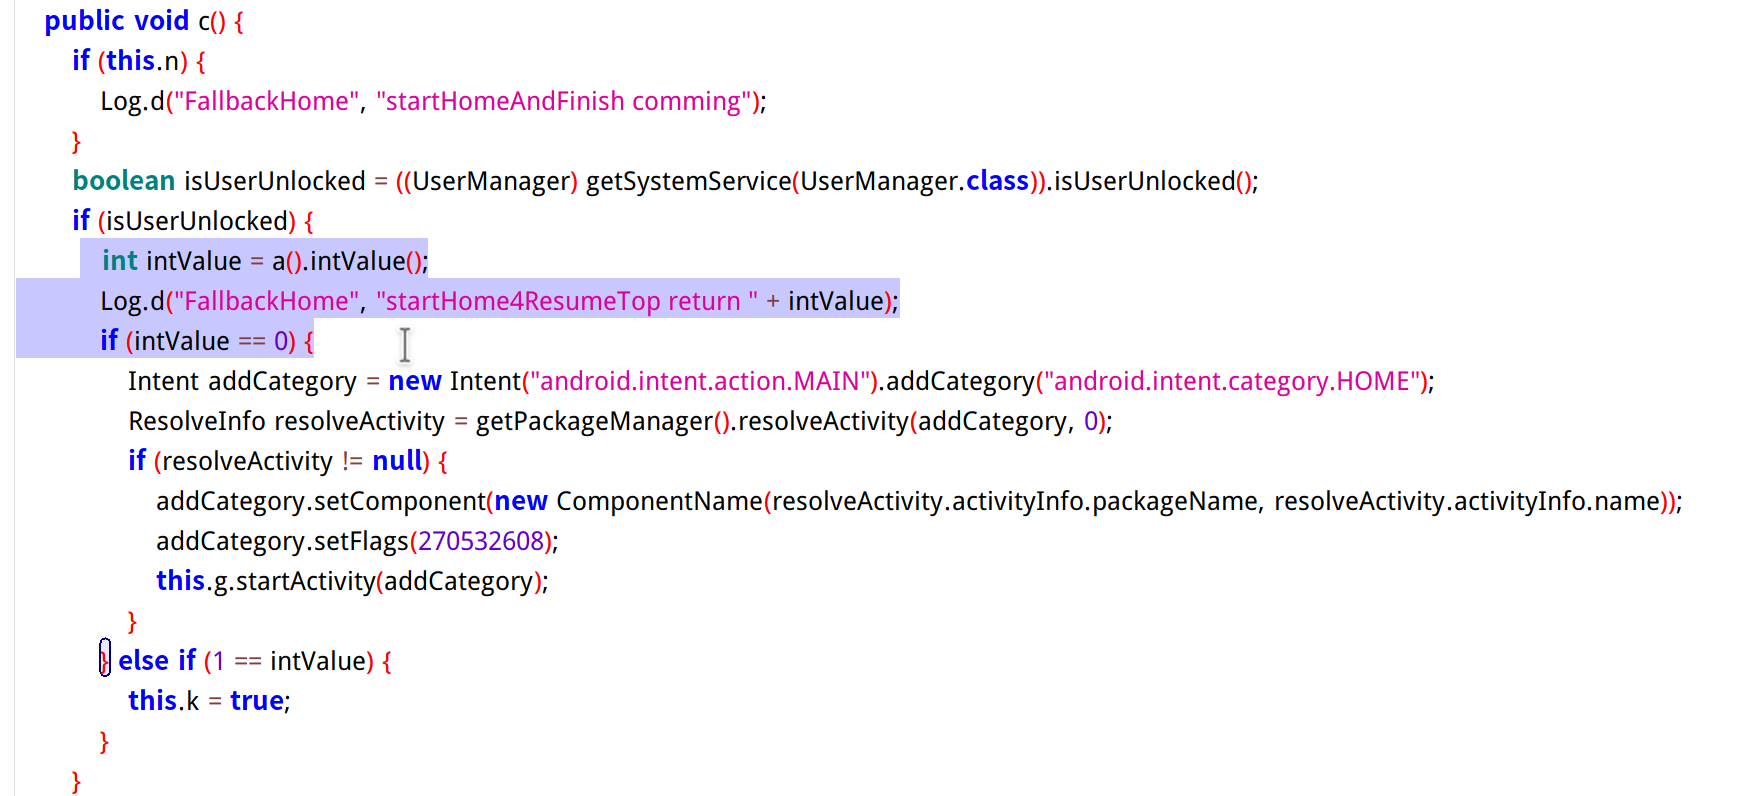Click the "else if" keyword
This screenshot has width=1756, height=796.
(x=157, y=661)
